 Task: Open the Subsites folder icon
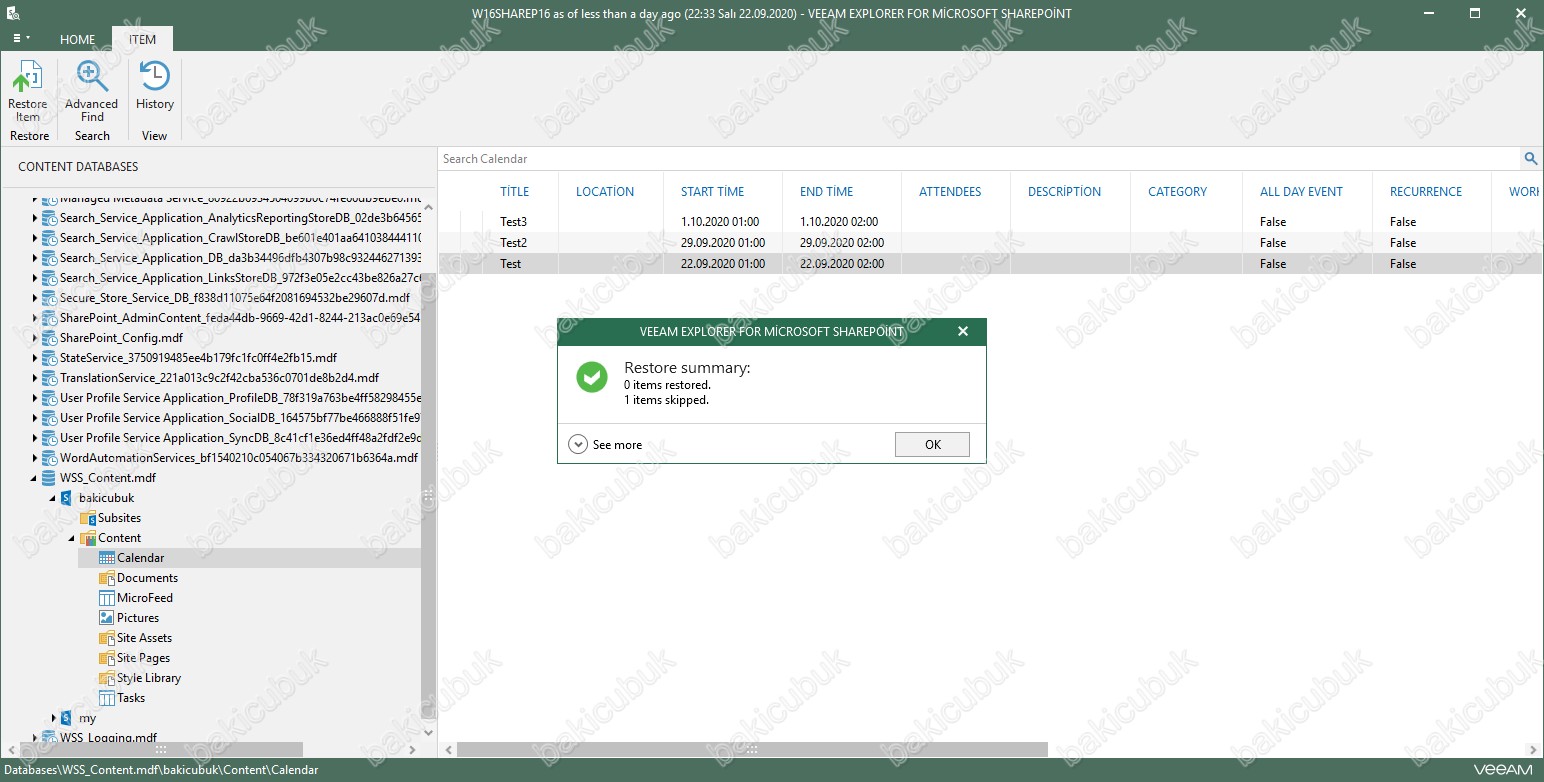point(87,518)
